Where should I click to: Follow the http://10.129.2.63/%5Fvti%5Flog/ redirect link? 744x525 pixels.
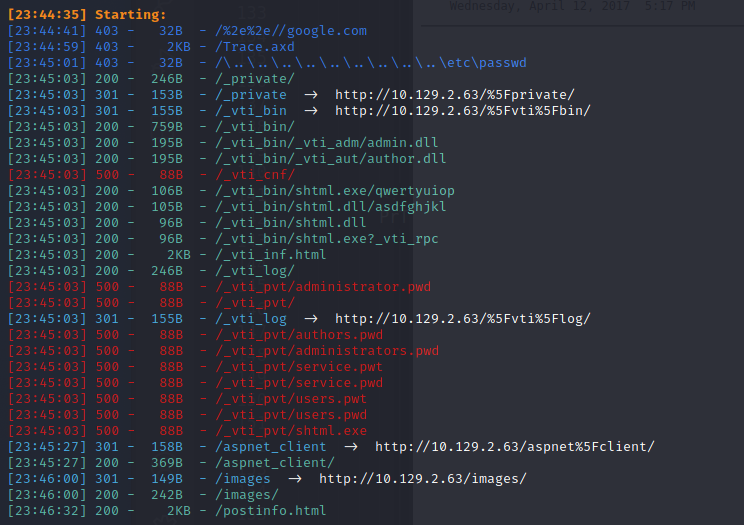(x=463, y=319)
